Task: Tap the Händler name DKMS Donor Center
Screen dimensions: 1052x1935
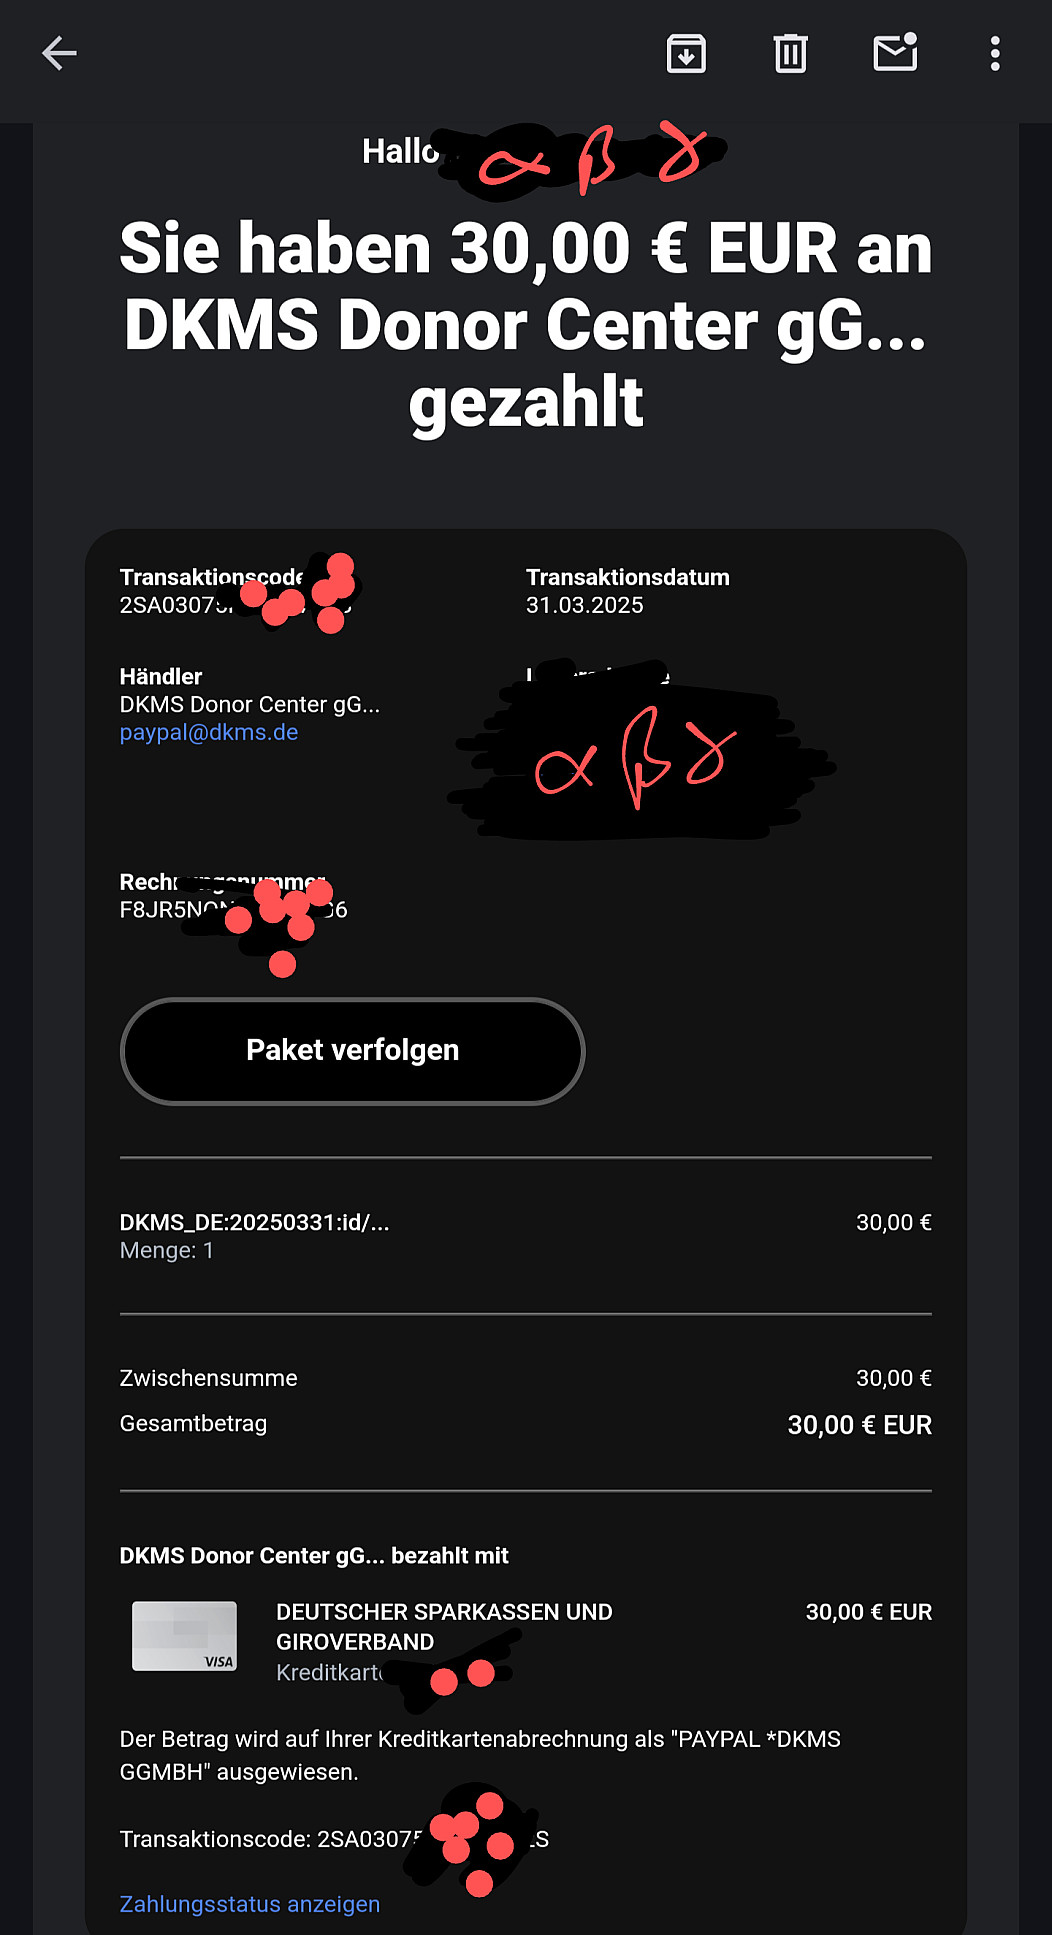Action: (x=249, y=704)
